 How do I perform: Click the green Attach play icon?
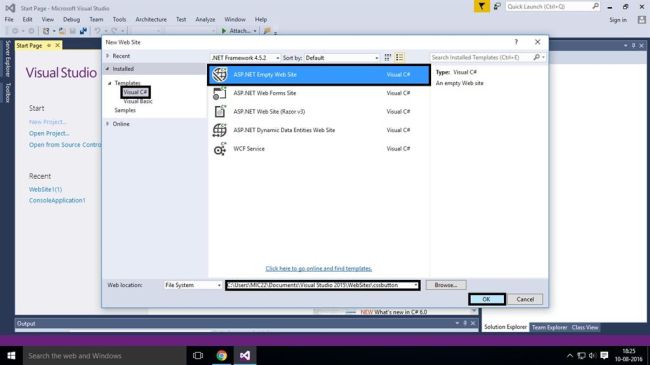coord(224,31)
